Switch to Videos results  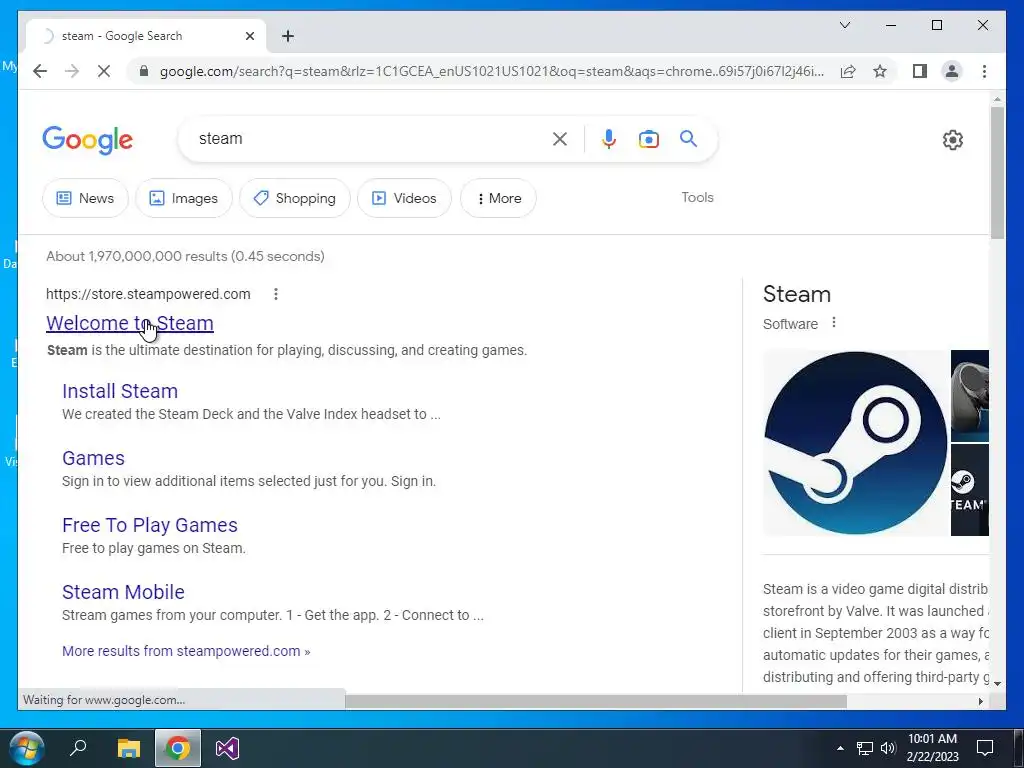click(404, 198)
